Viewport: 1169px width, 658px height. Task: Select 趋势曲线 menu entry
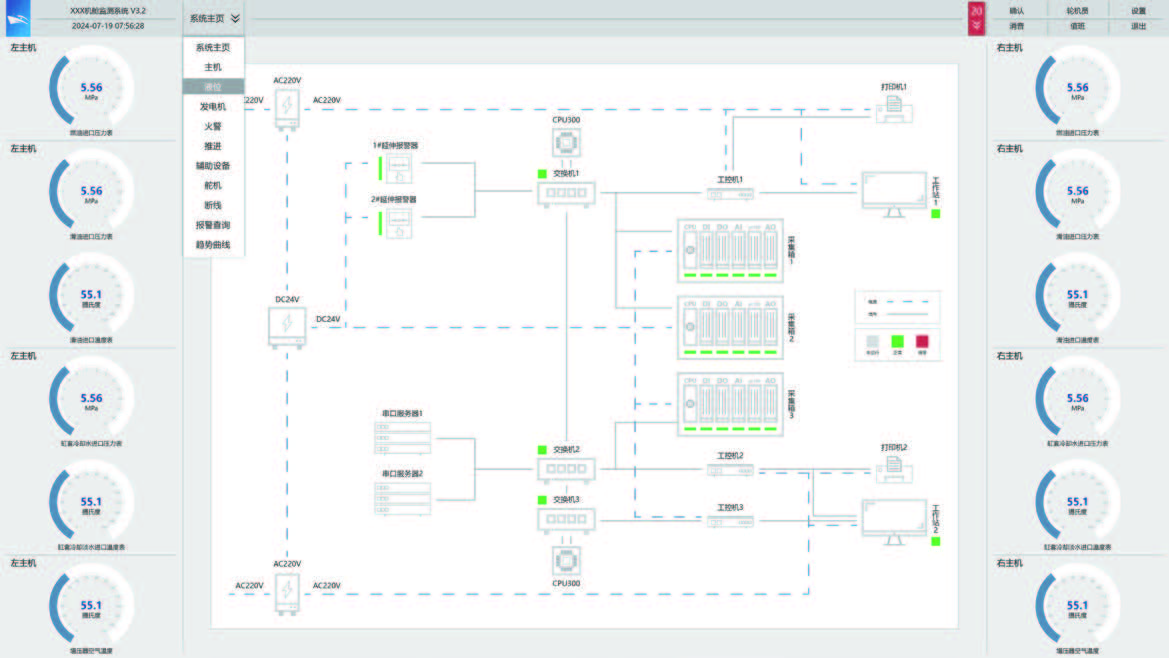tap(213, 245)
